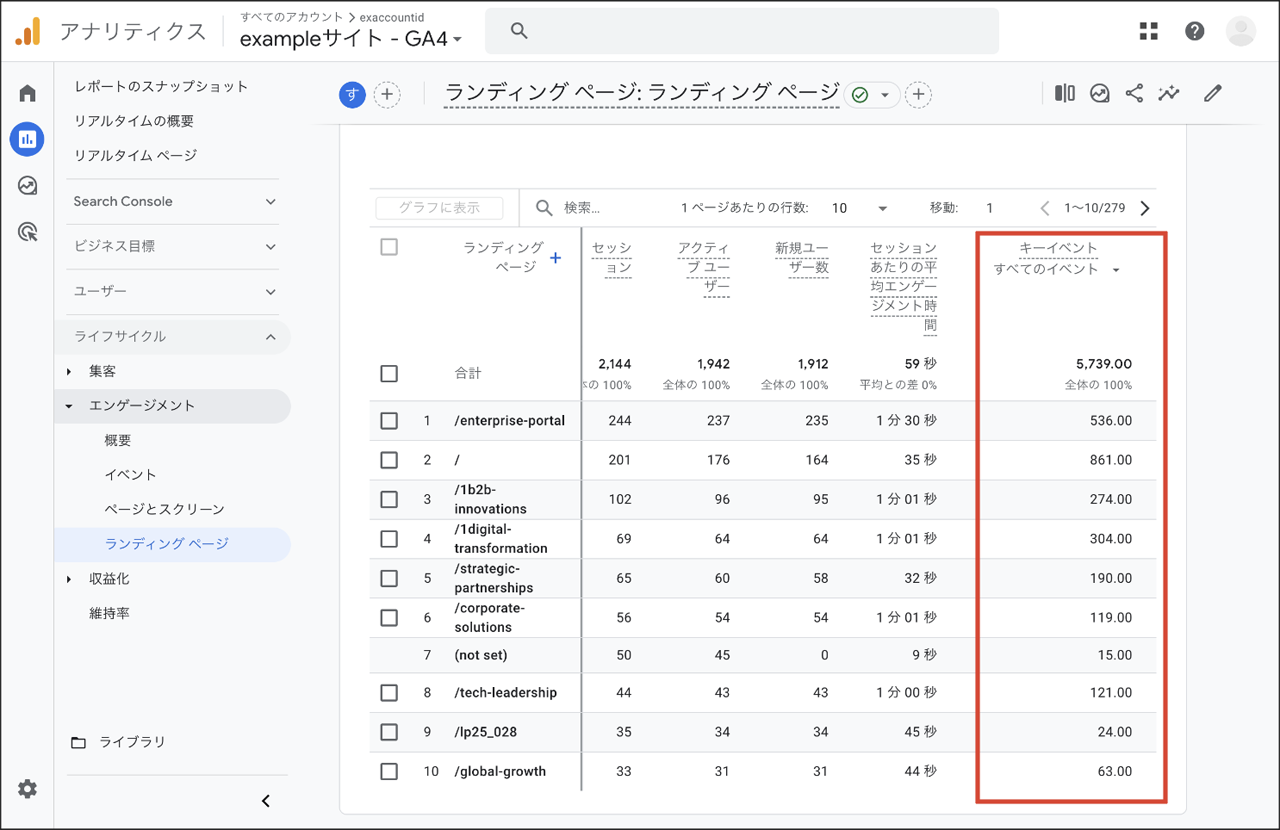This screenshot has height=830, width=1280.
Task: Select the /tech-leadership row checkbox
Action: coord(389,693)
